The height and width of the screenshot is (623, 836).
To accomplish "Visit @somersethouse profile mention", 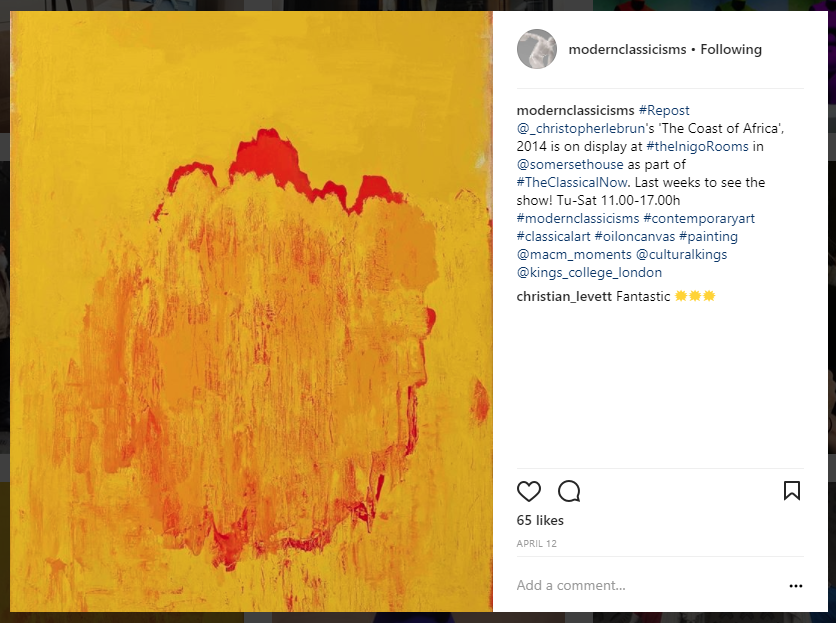I will [x=570, y=164].
